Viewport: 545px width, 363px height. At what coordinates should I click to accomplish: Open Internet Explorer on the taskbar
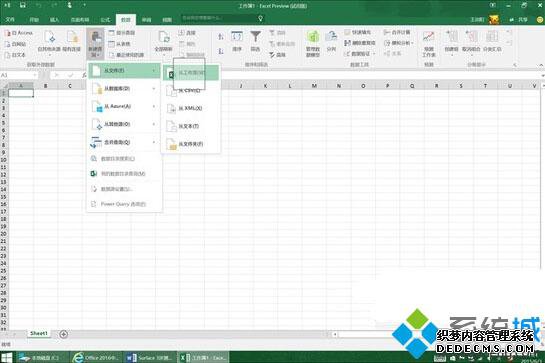(x=96, y=357)
